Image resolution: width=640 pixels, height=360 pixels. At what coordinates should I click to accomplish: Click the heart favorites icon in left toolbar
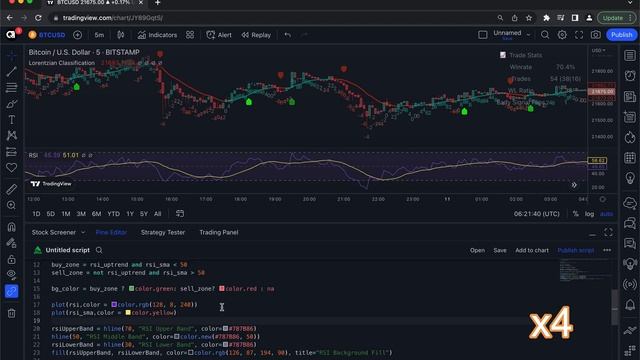pyautogui.click(x=11, y=168)
